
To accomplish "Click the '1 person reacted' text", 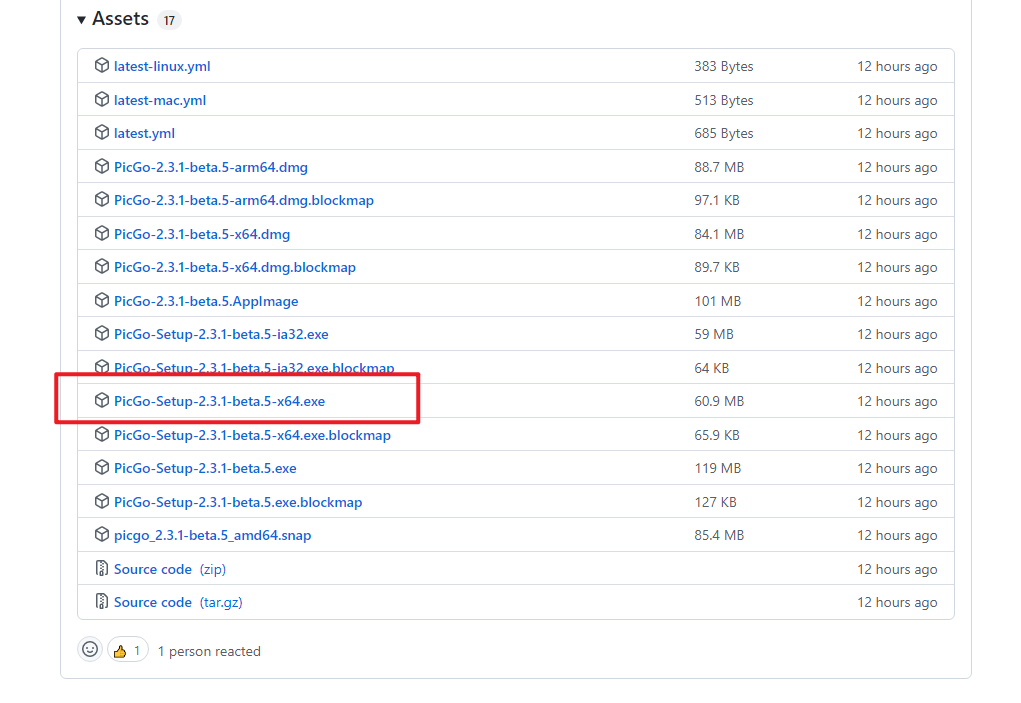I will pos(209,652).
